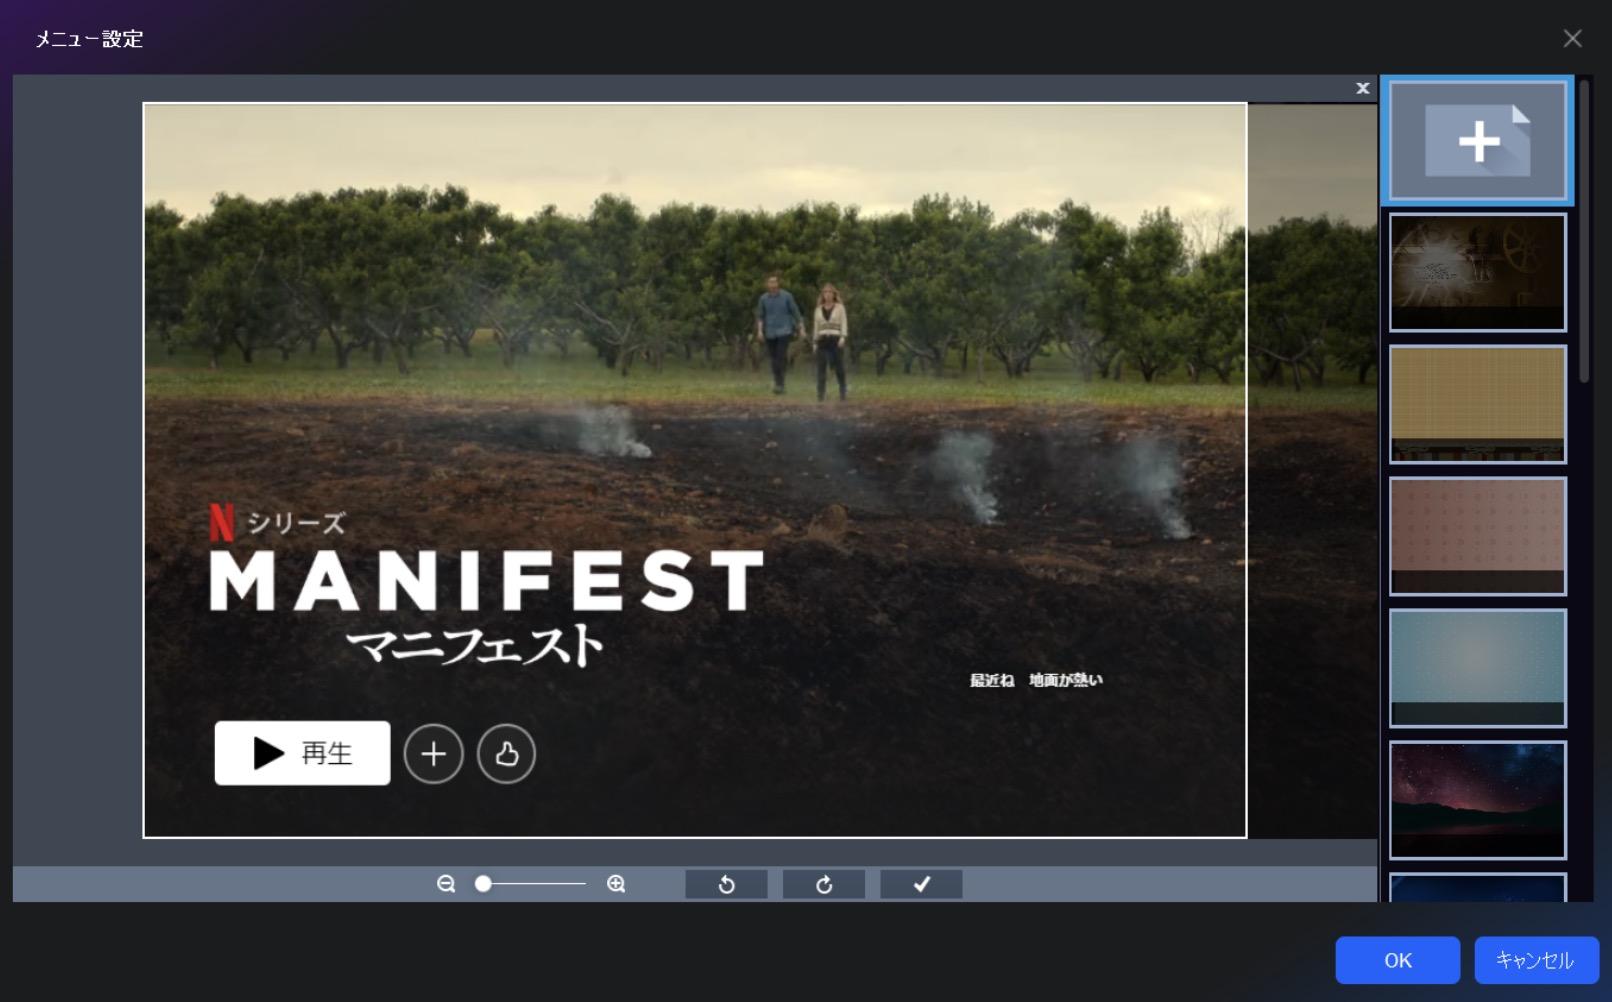Image resolution: width=1612 pixels, height=1002 pixels.
Task: Pick the starry night sky background thumbnail
Action: pyautogui.click(x=1478, y=800)
